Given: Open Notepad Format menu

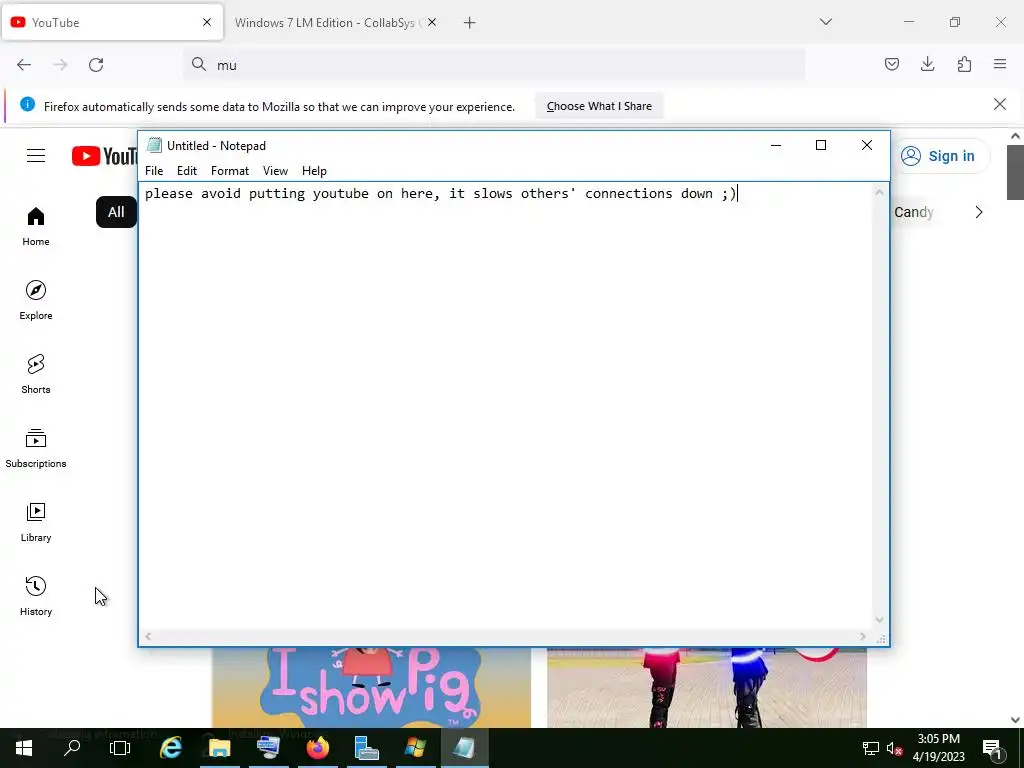Looking at the screenshot, I should [x=230, y=171].
